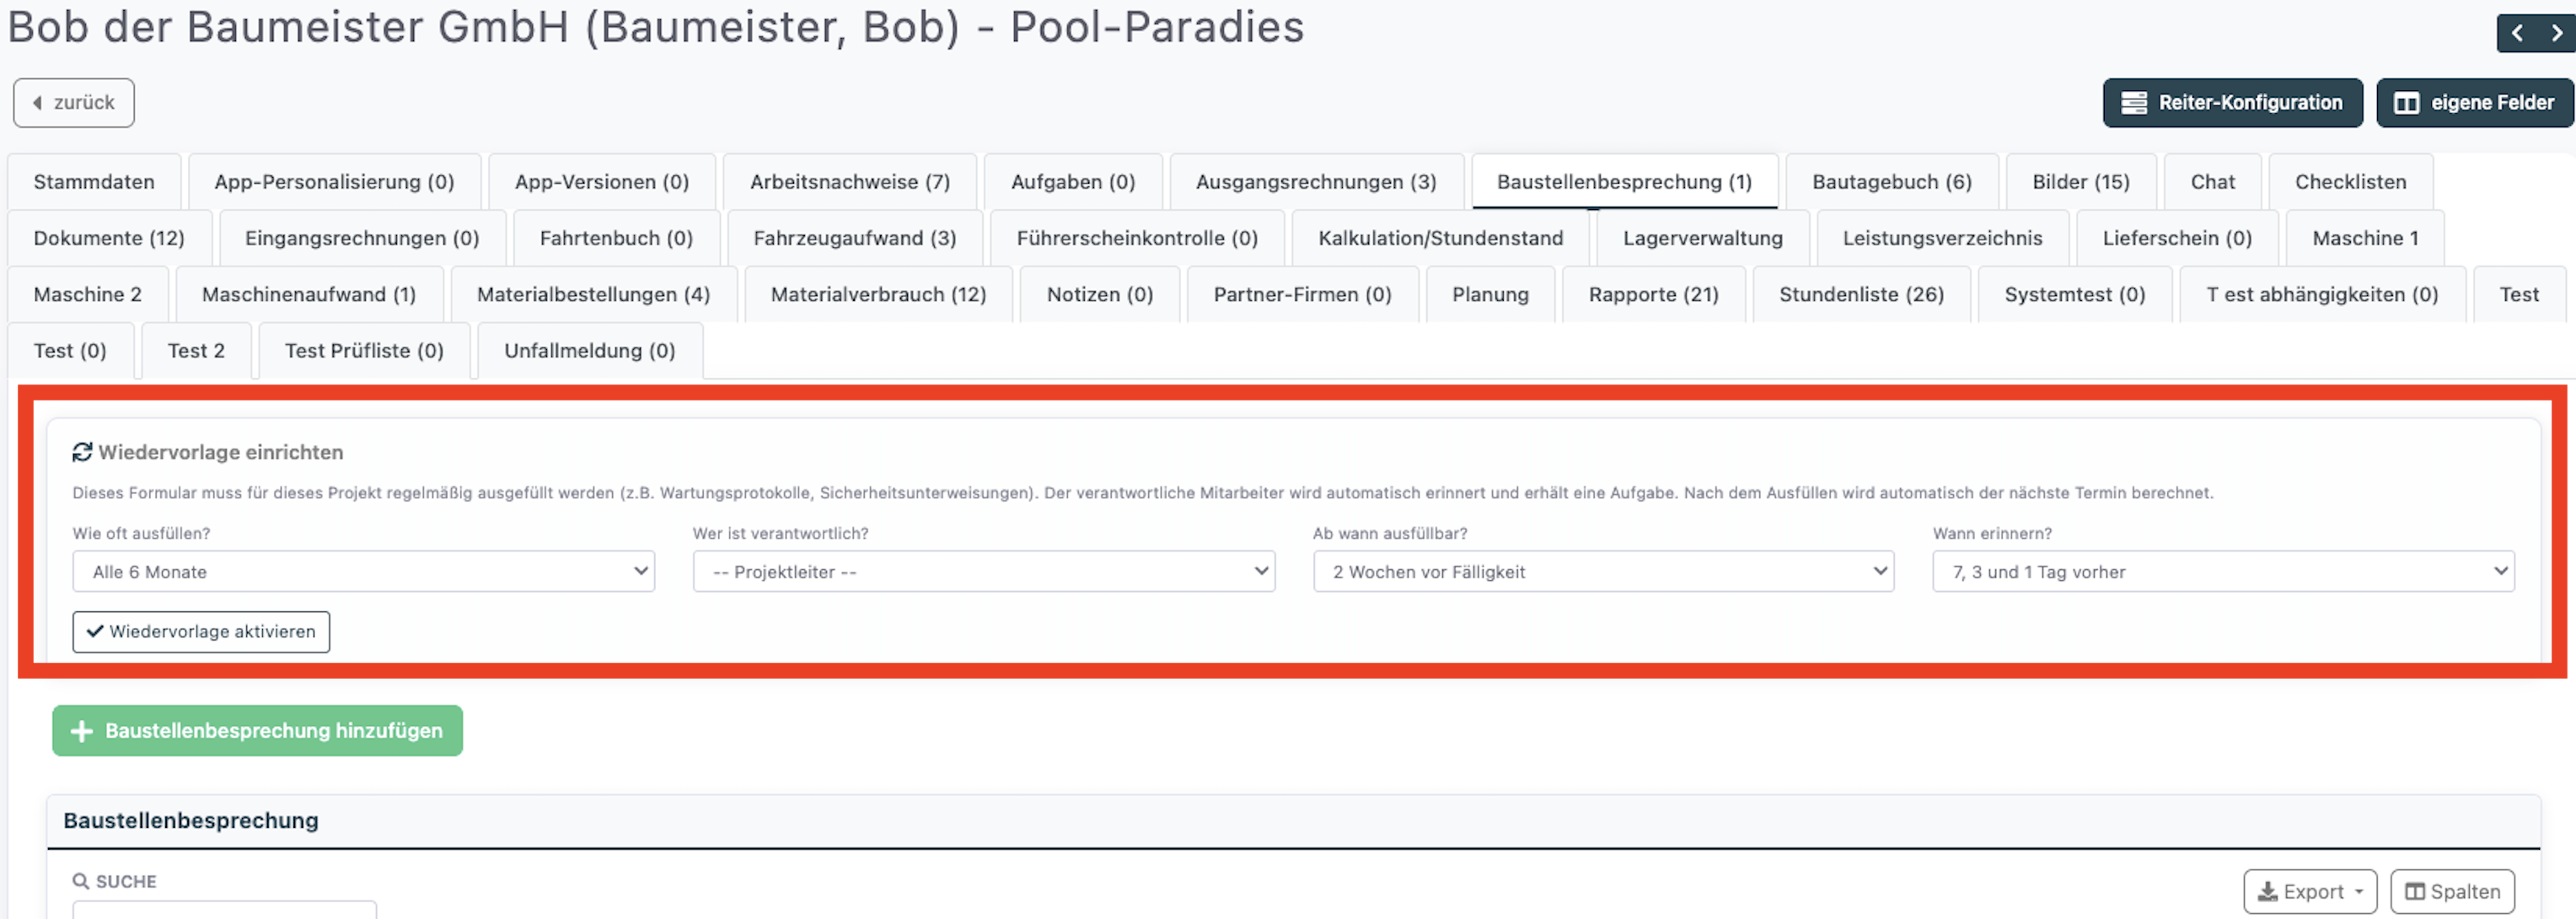Click the SUCHE search input field
The height and width of the screenshot is (919, 2576).
coord(225,910)
